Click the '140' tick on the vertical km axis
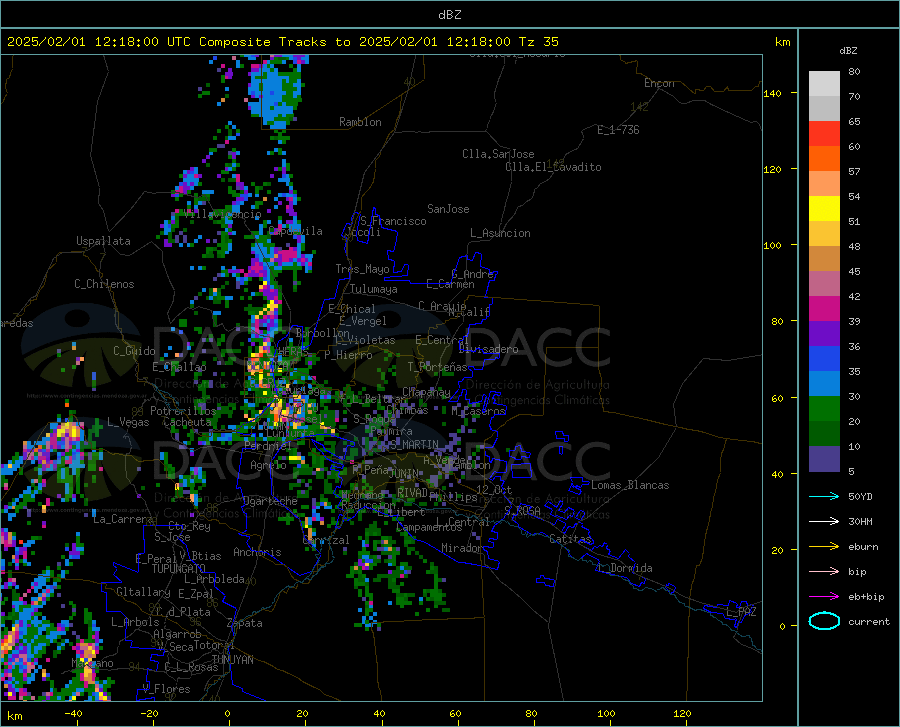This screenshot has height=727, width=900. pos(772,93)
